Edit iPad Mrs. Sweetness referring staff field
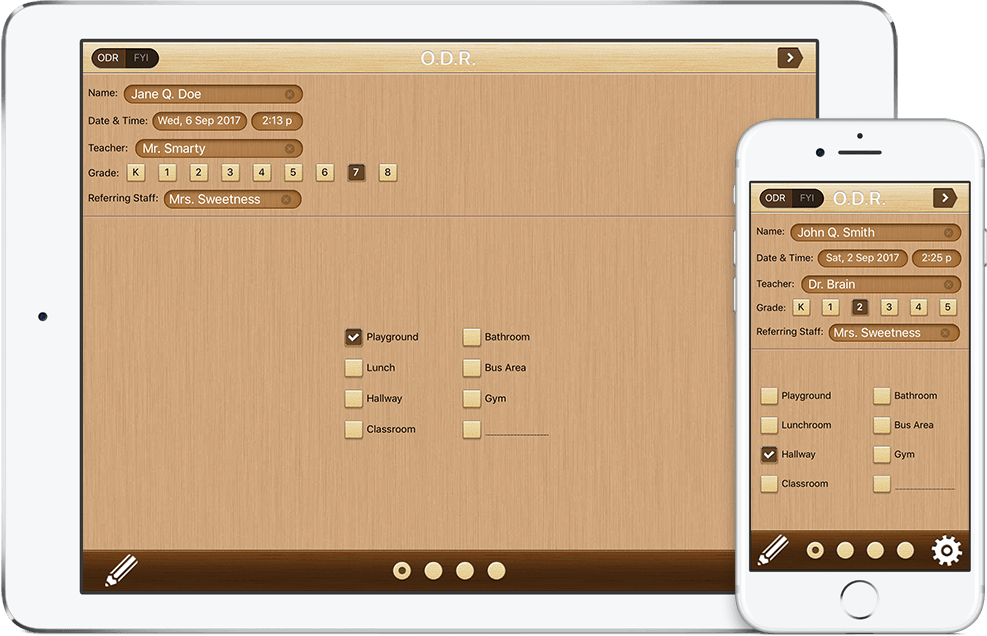 (x=232, y=200)
